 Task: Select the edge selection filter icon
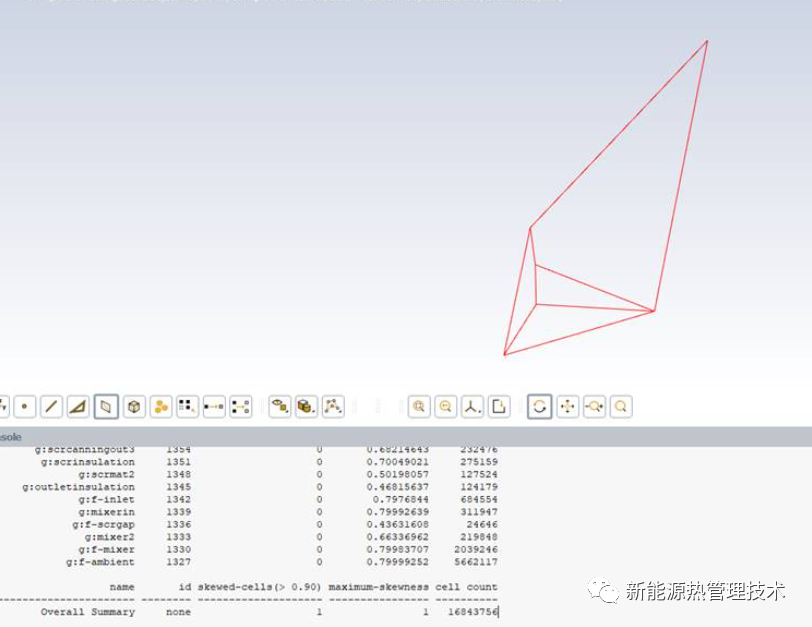pyautogui.click(x=52, y=407)
